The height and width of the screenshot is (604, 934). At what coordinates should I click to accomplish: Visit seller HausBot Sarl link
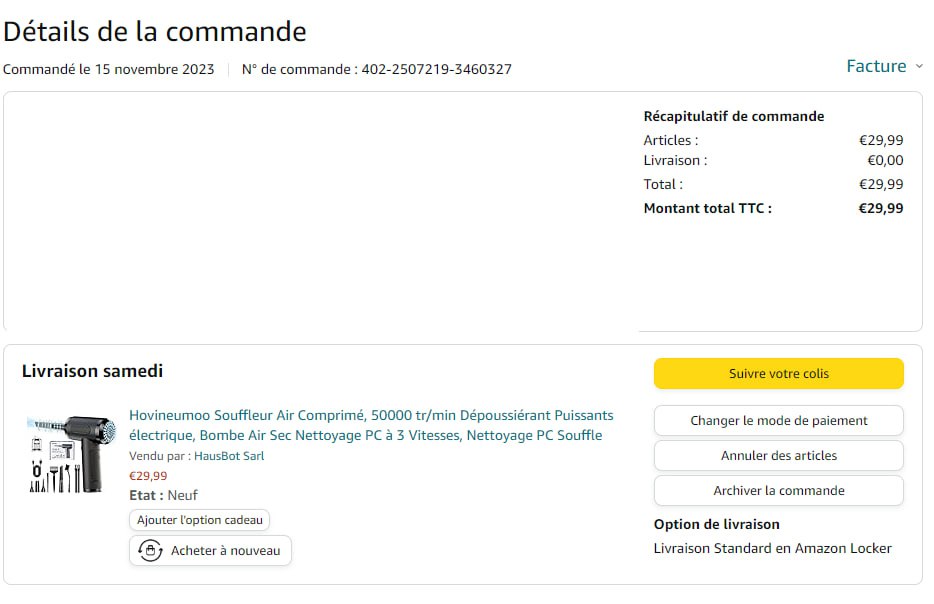229,456
